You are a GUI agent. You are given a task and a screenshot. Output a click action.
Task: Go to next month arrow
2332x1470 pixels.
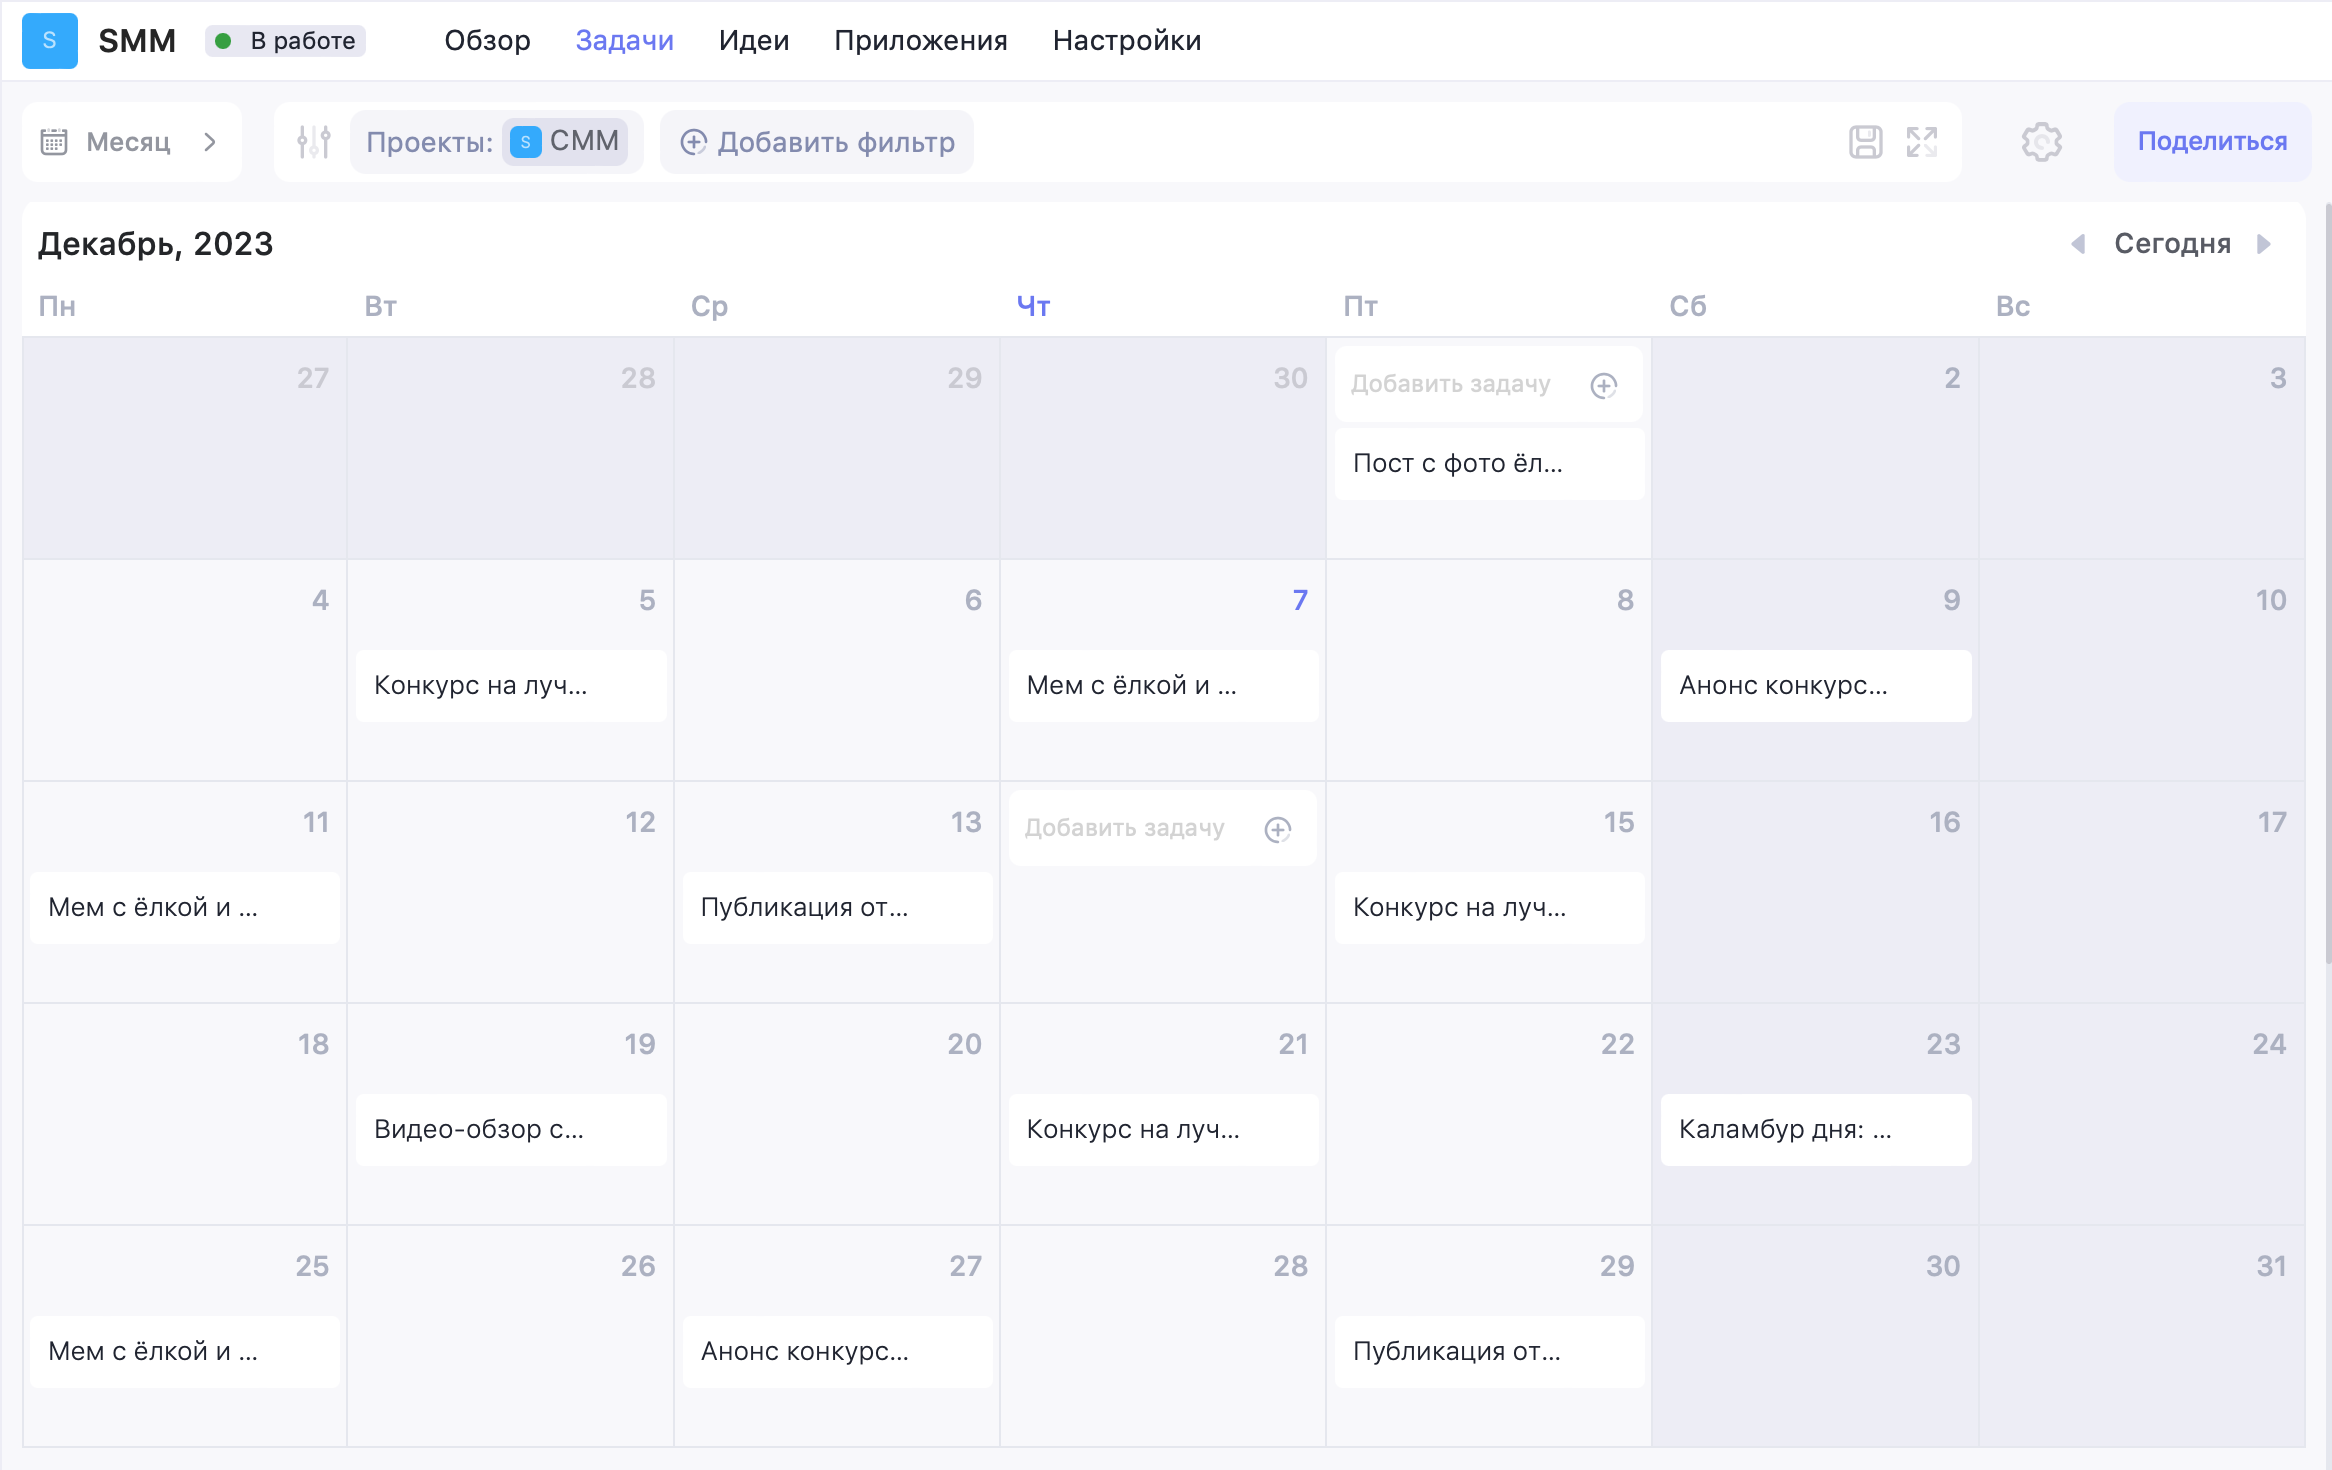[x=2264, y=244]
